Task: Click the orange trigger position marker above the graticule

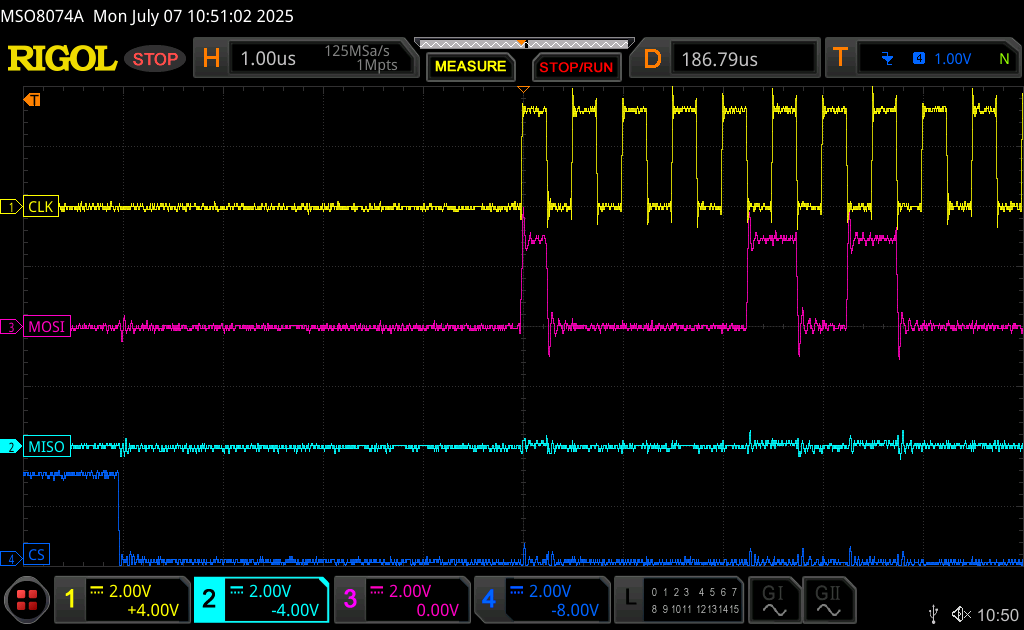Action: click(523, 89)
